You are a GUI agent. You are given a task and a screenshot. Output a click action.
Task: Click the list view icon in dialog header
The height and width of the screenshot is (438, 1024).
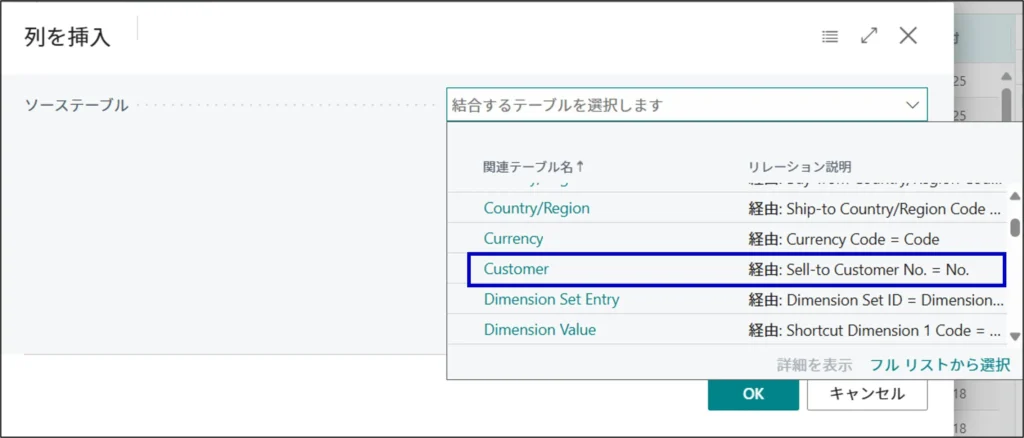[x=829, y=37]
